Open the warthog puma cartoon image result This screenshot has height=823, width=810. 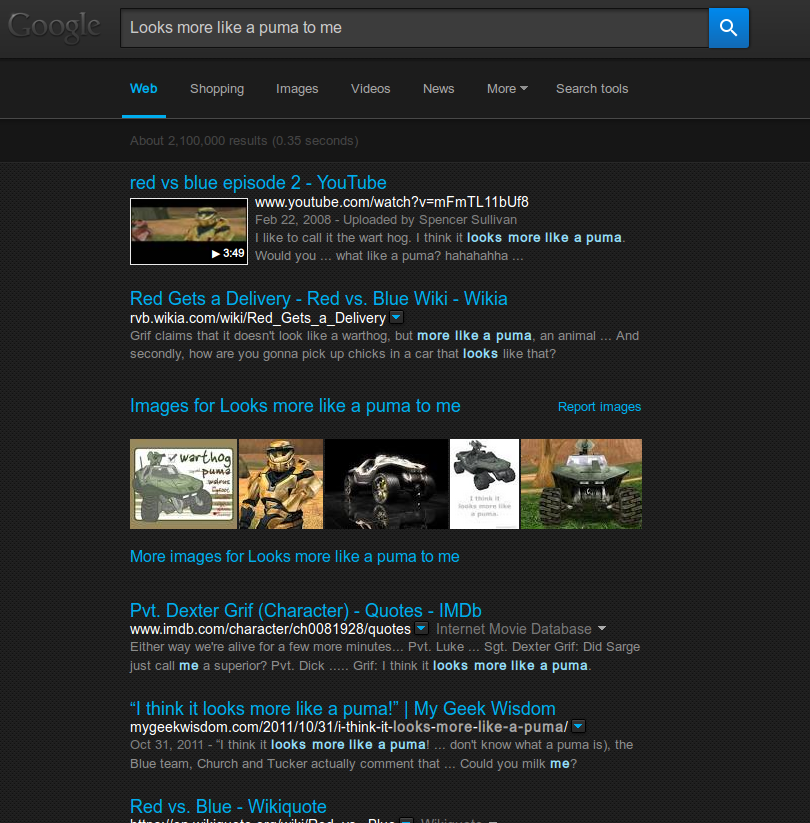[x=183, y=484]
